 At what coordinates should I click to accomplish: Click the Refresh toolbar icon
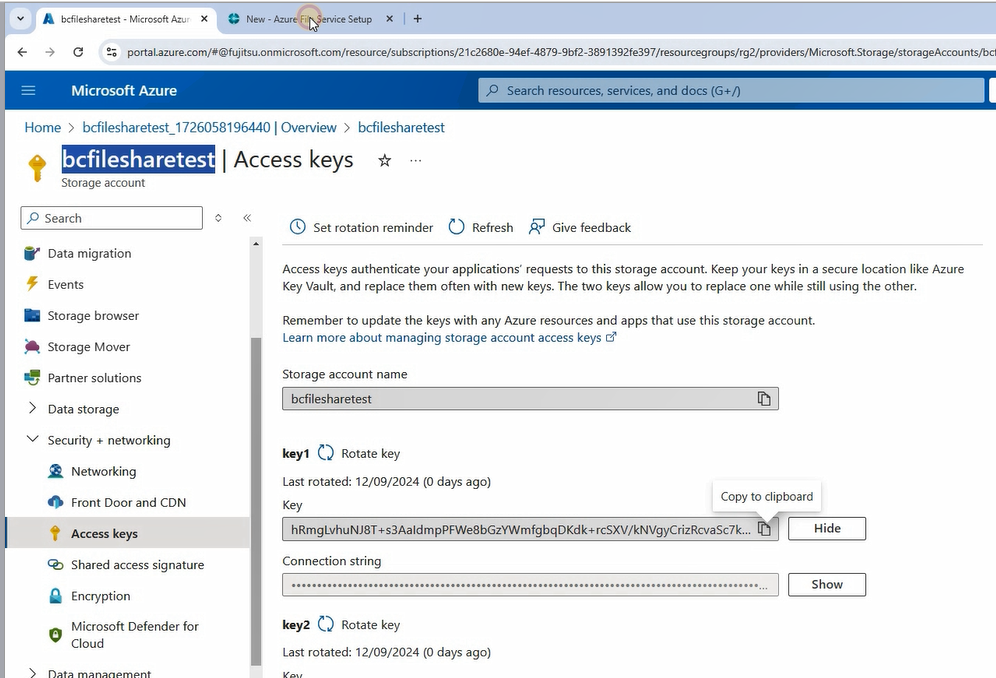456,227
